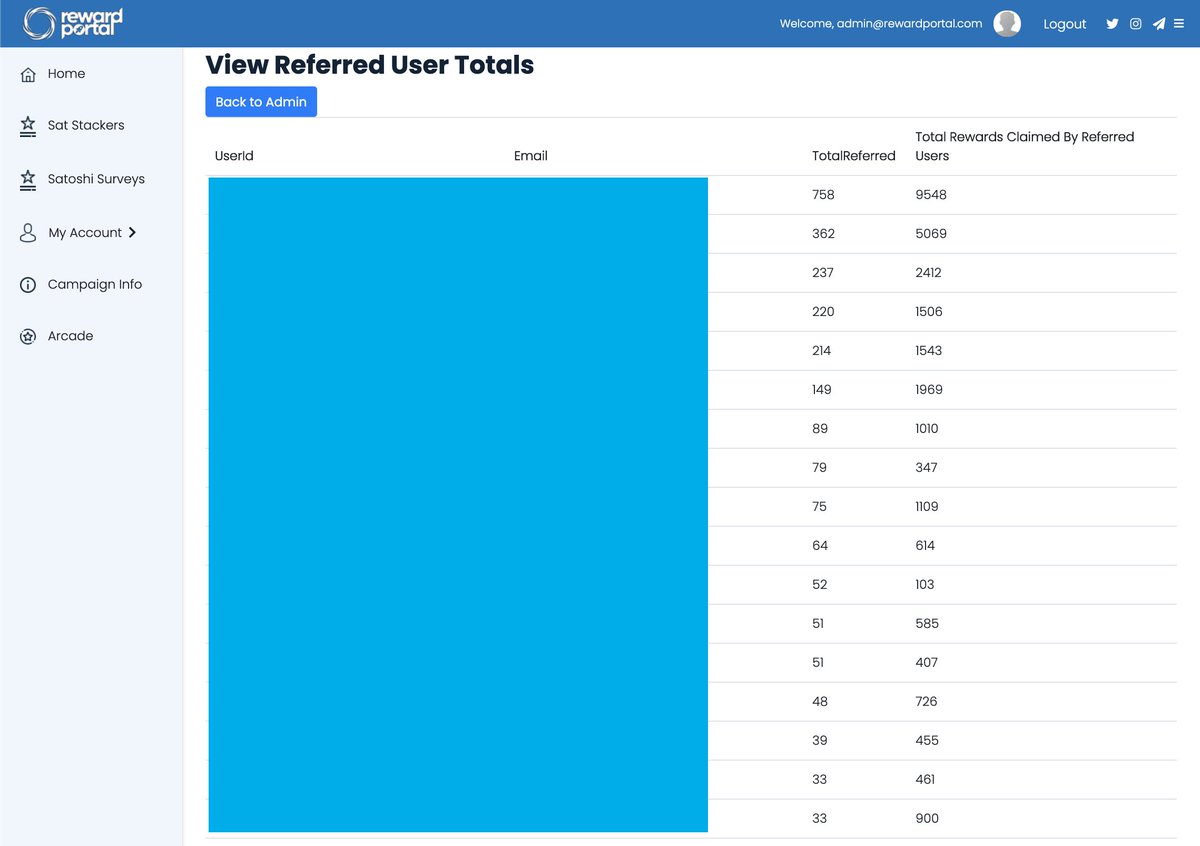Select the 5069 rewards cell
Image resolution: width=1200 pixels, height=846 pixels.
click(931, 234)
